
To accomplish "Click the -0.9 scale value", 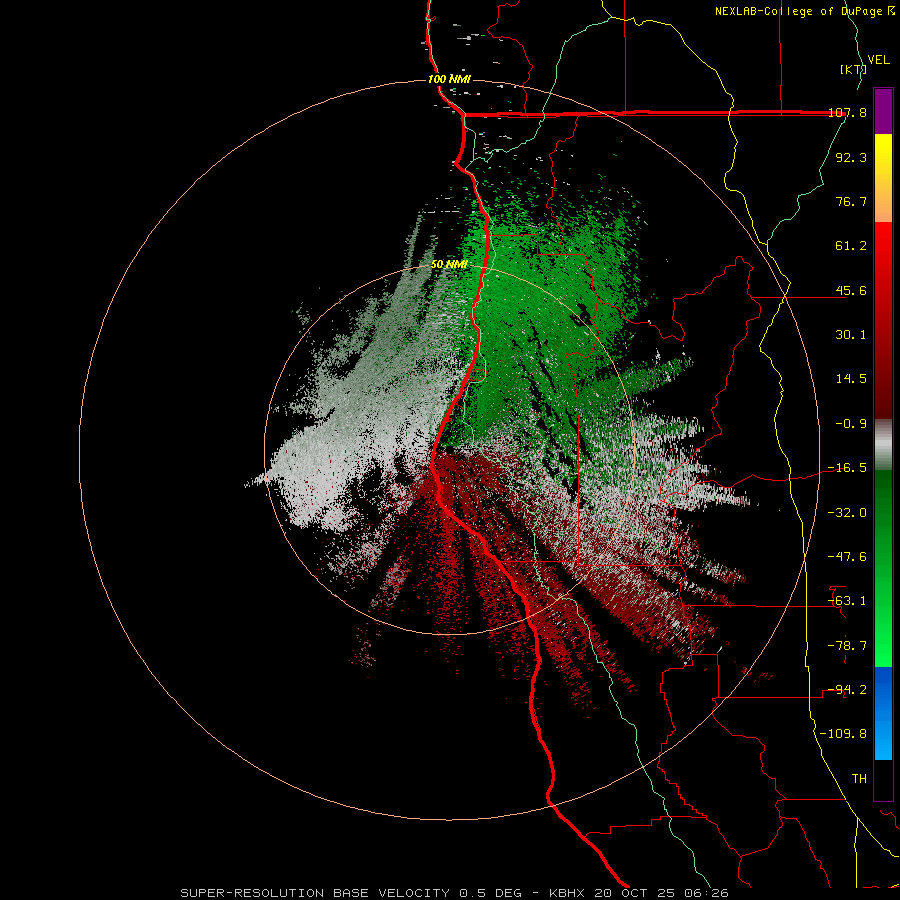I will click(x=851, y=423).
